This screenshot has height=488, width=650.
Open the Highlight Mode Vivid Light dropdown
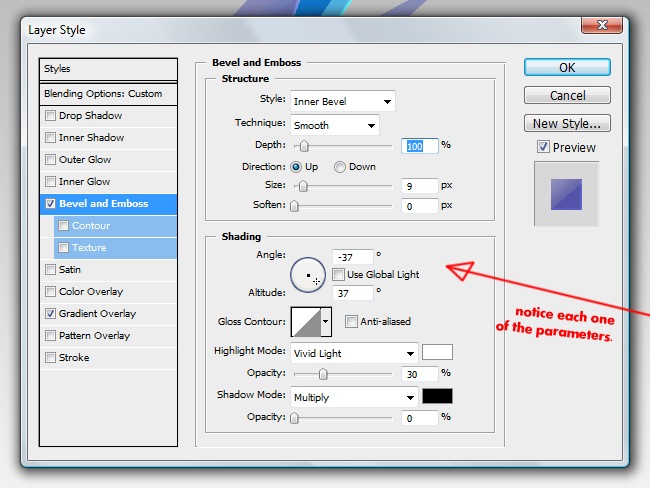[354, 353]
